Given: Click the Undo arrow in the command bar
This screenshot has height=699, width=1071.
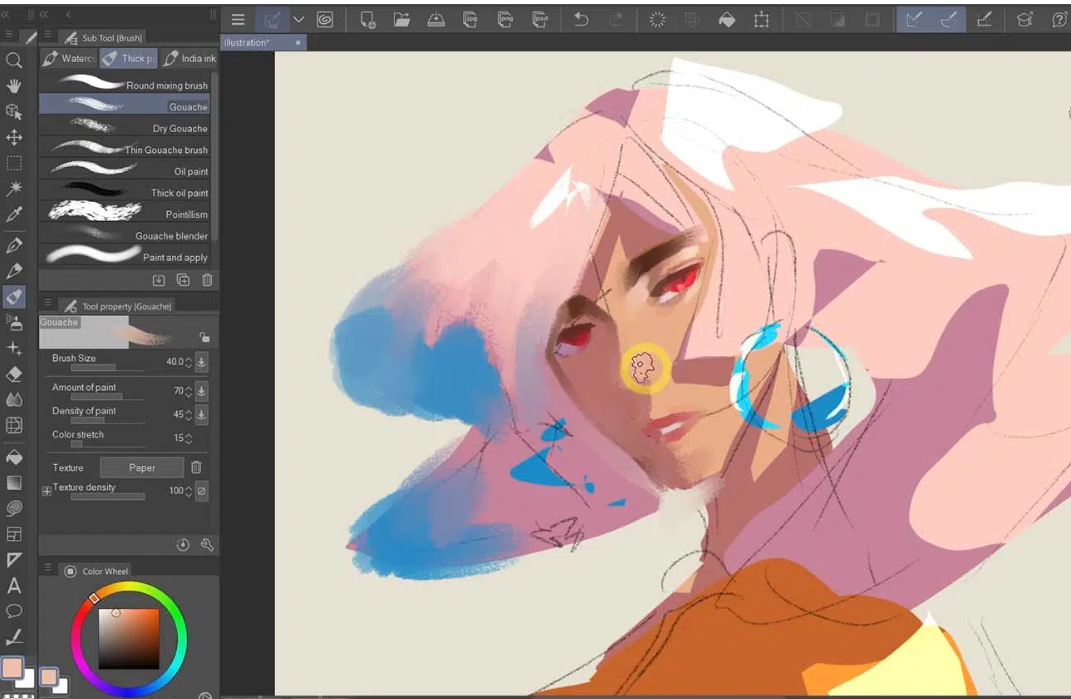Looking at the screenshot, I should (581, 19).
